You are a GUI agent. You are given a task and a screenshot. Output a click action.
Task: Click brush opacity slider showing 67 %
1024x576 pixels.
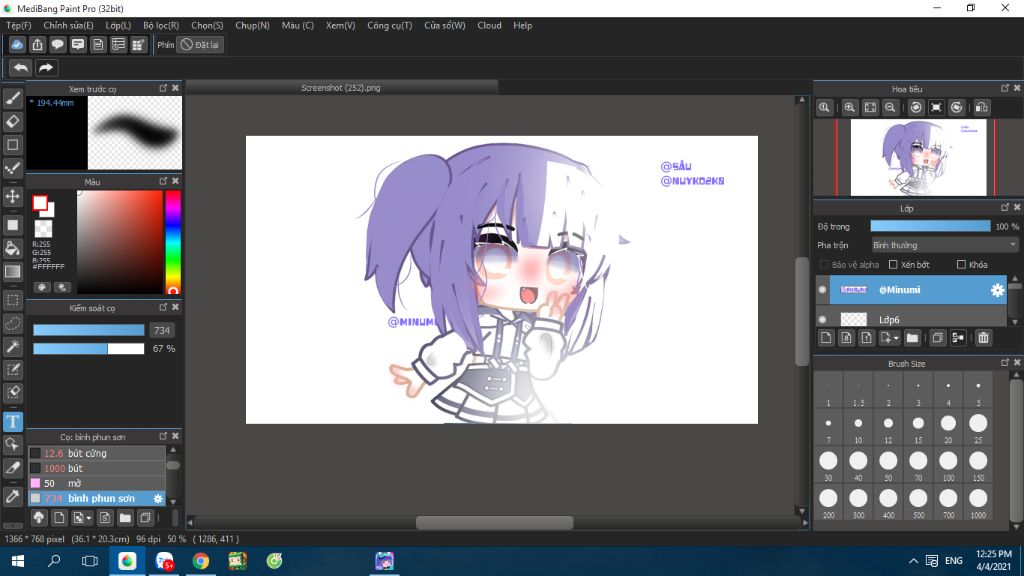tap(89, 349)
